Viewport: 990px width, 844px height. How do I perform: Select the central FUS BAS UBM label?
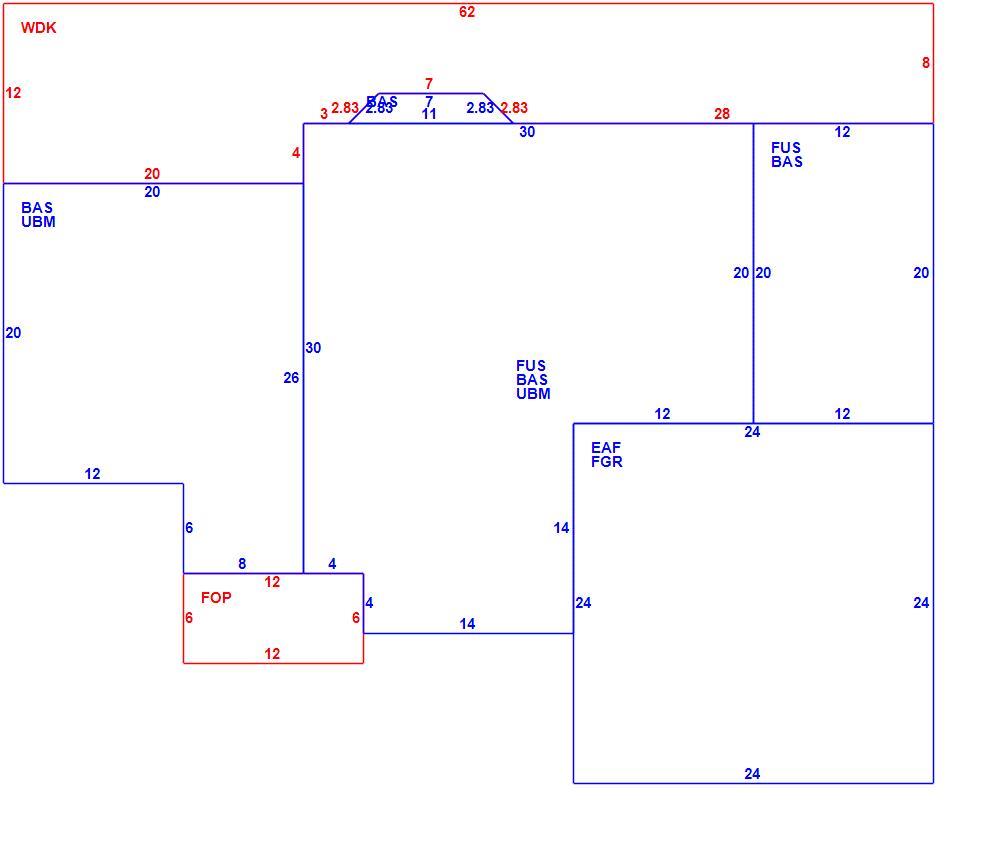tap(533, 379)
